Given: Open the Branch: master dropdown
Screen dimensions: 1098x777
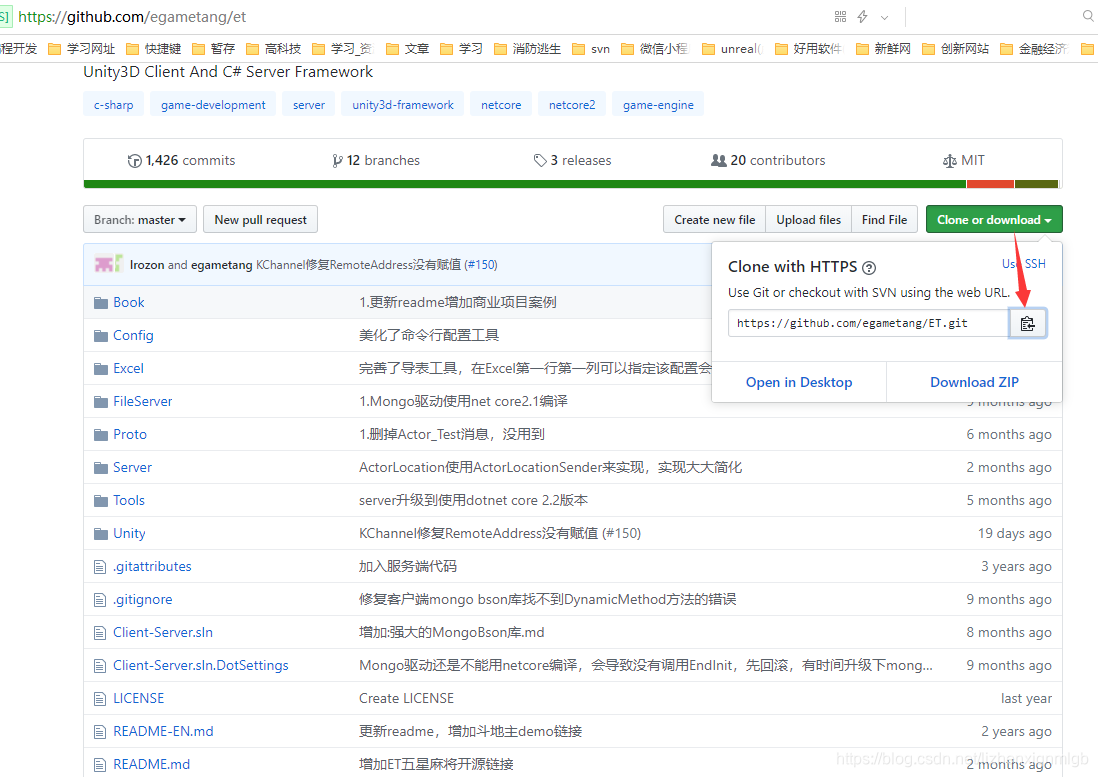Looking at the screenshot, I should [139, 219].
